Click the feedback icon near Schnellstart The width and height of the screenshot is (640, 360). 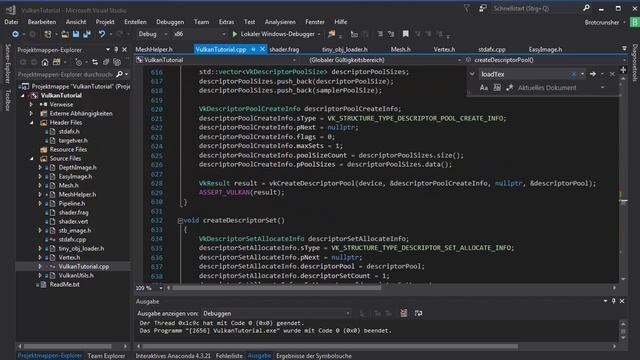point(483,8)
